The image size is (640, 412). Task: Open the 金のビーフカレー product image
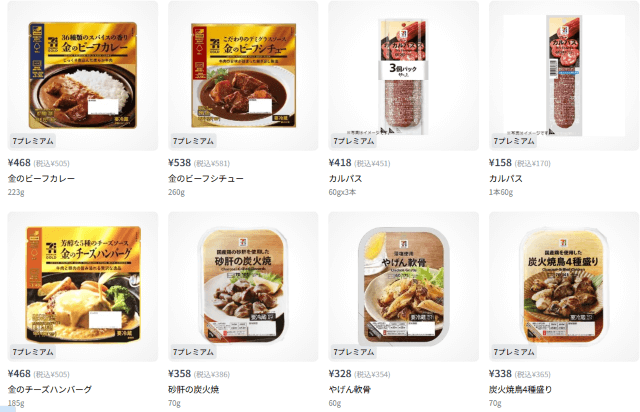click(x=83, y=76)
